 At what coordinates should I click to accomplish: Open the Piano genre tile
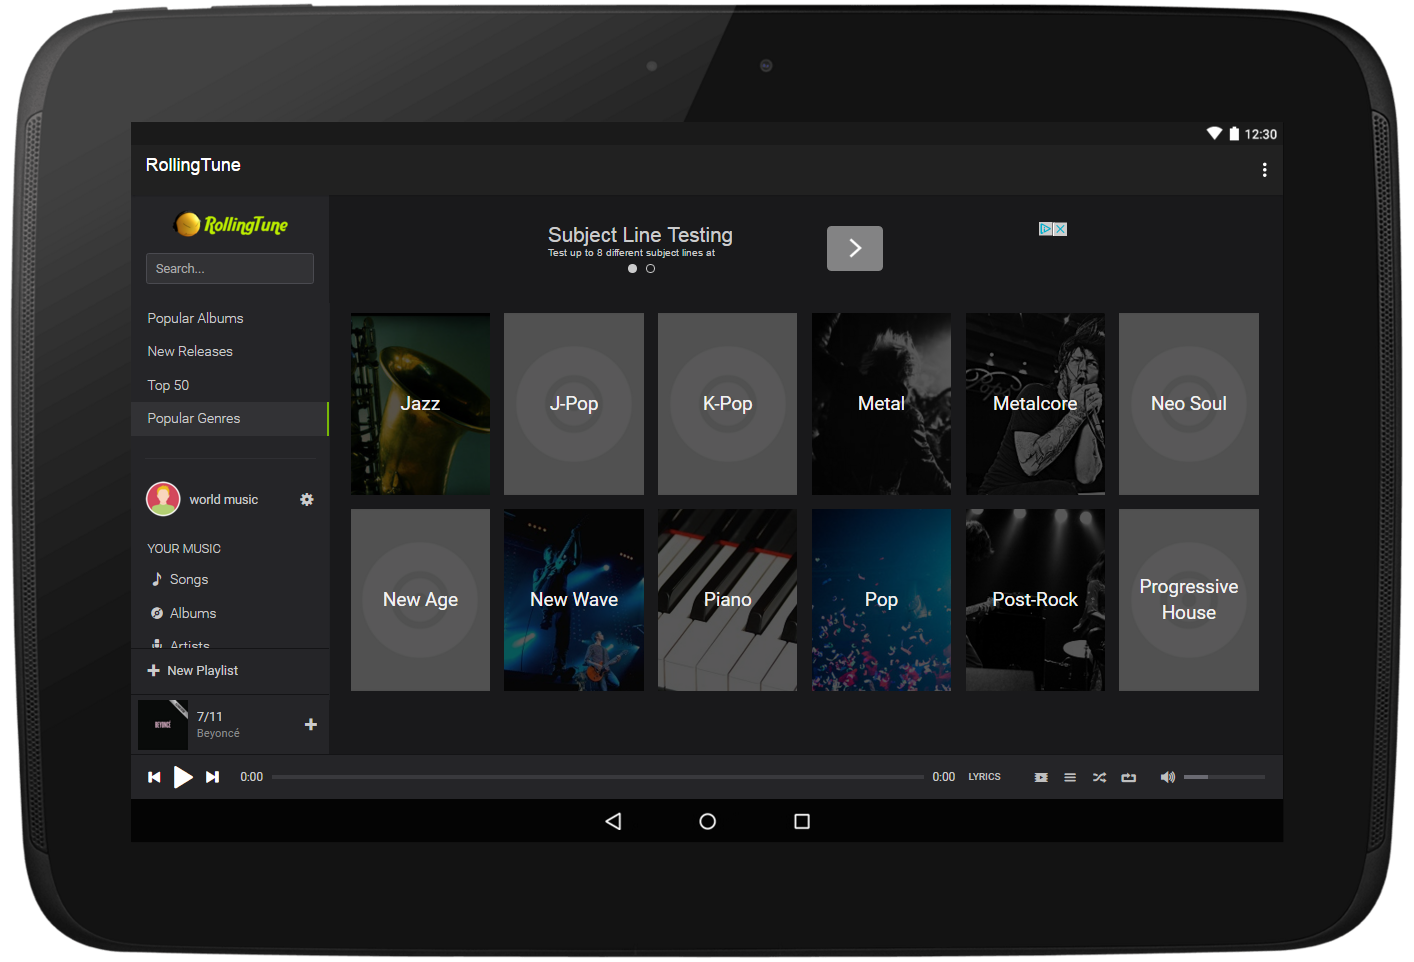click(x=727, y=600)
